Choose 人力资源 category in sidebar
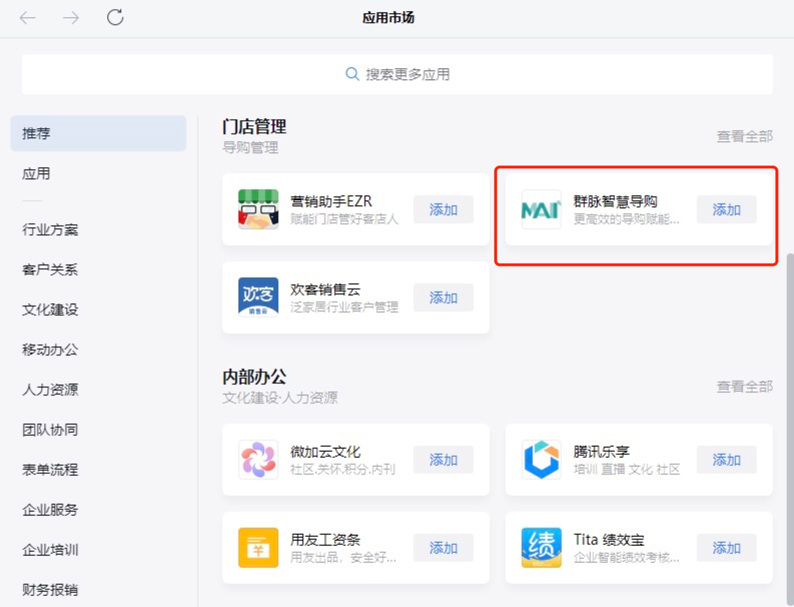 coord(50,390)
